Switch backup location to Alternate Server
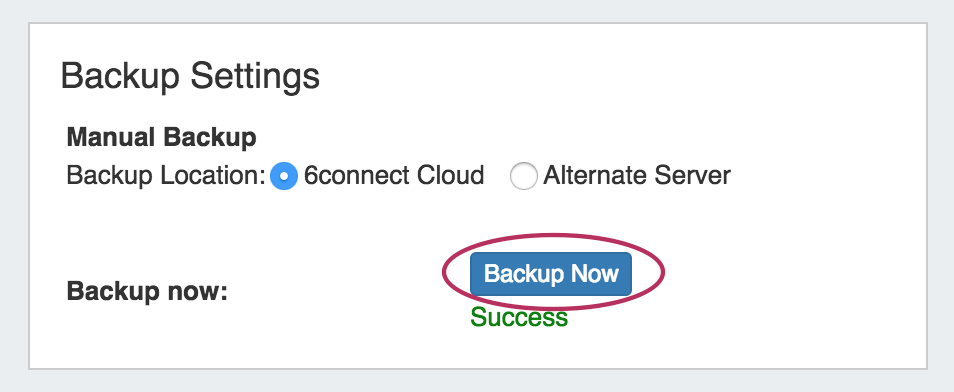954x392 pixels. [523, 177]
